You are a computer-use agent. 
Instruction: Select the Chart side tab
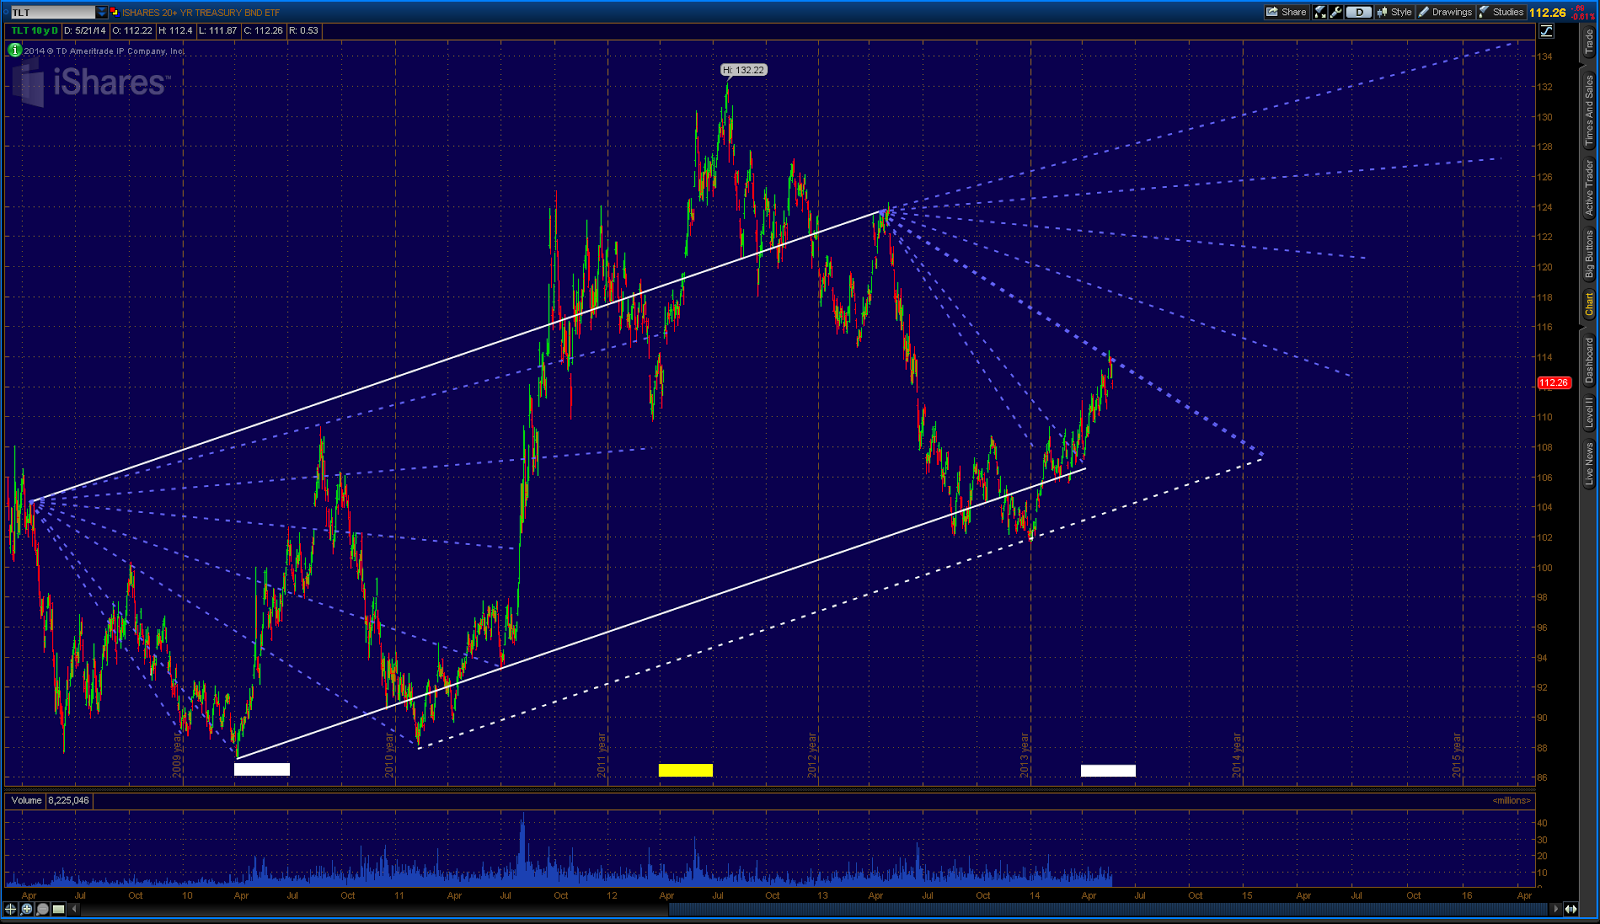[x=1589, y=305]
